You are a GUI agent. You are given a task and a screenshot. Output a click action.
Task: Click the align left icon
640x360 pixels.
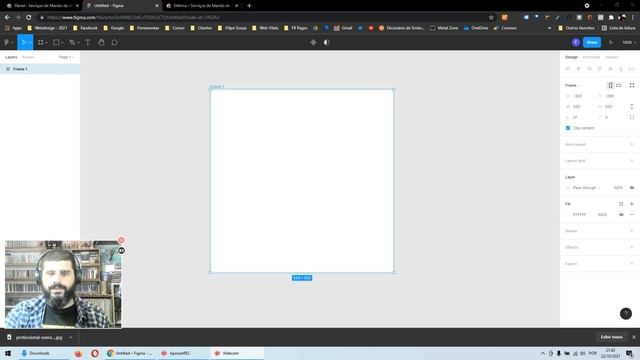(568, 69)
